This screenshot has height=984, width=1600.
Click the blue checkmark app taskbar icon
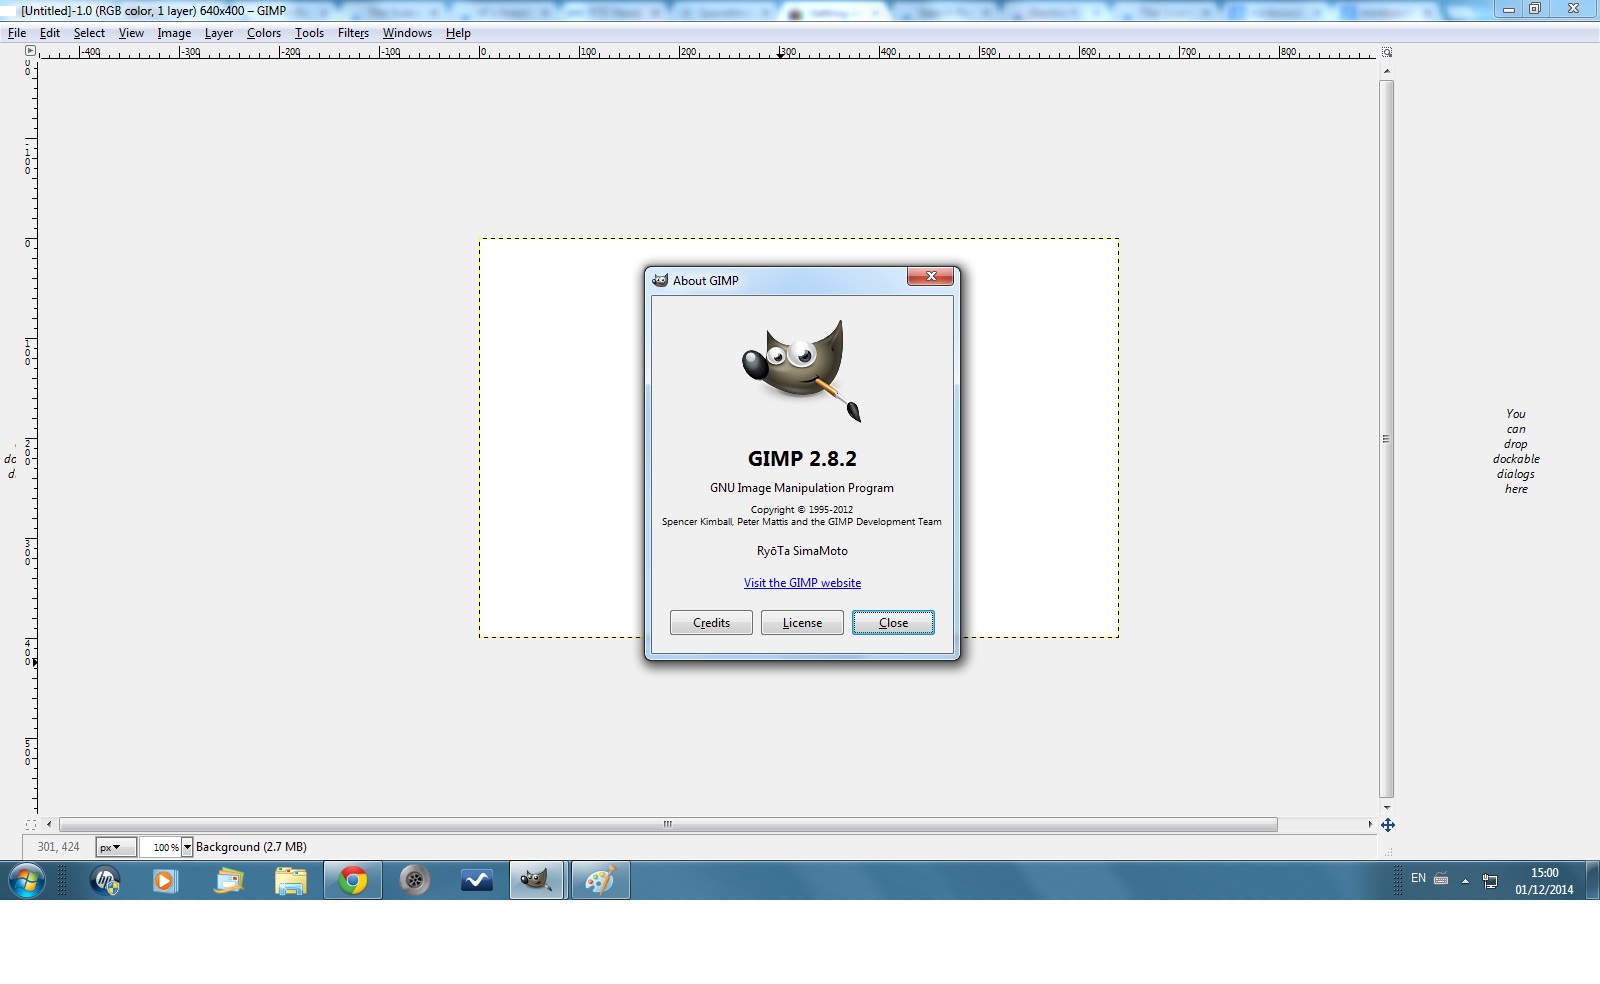pos(477,881)
